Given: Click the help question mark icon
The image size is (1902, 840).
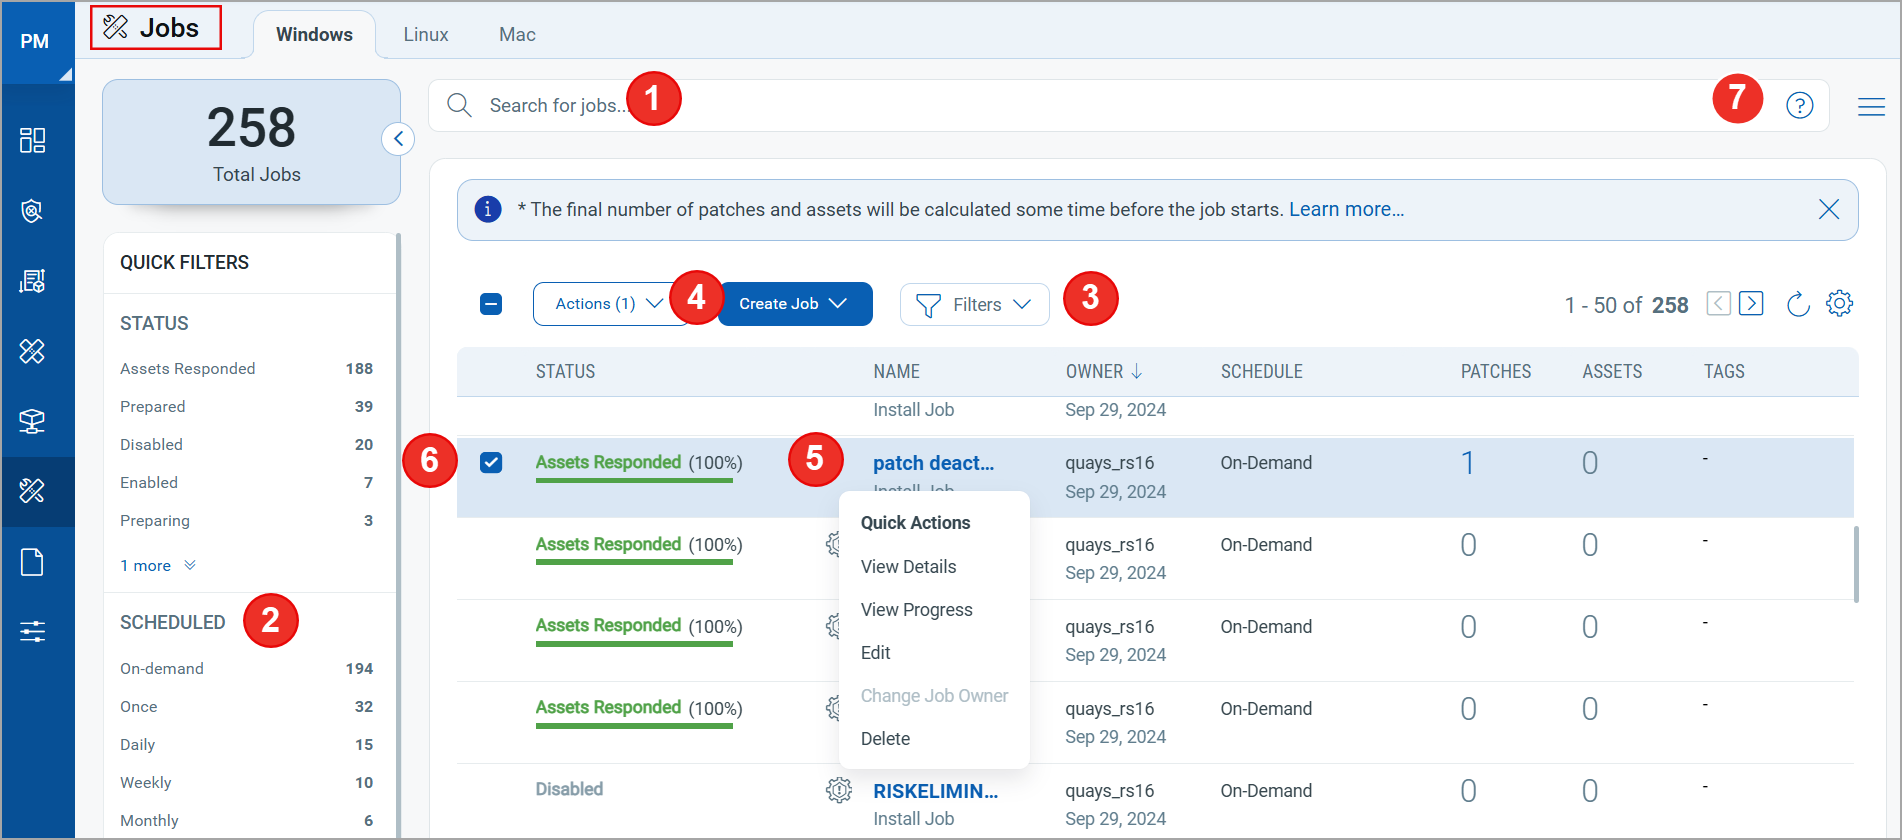Looking at the screenshot, I should click(1799, 105).
